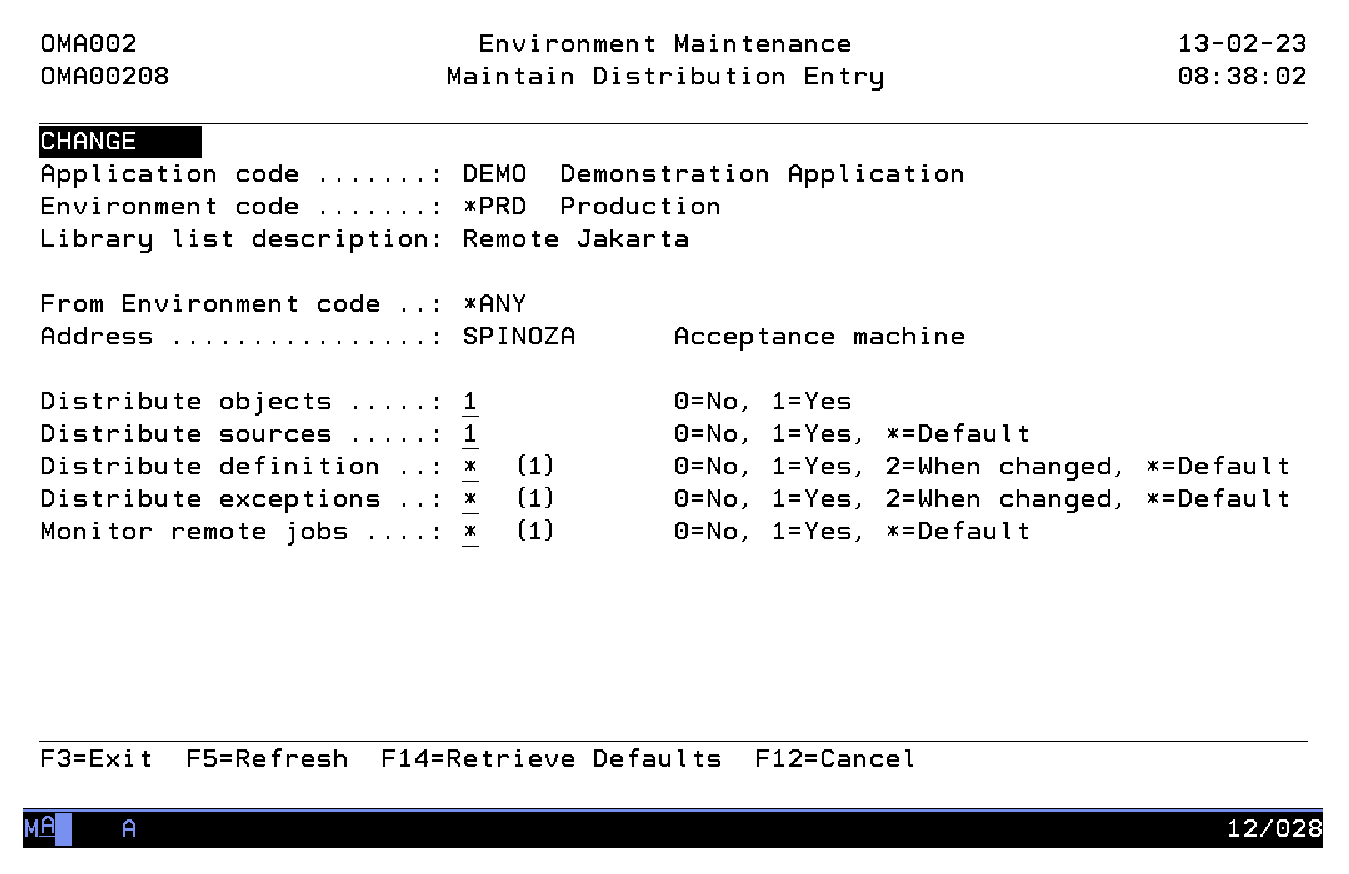Click the Distribute sources input field

pyautogui.click(x=470, y=434)
